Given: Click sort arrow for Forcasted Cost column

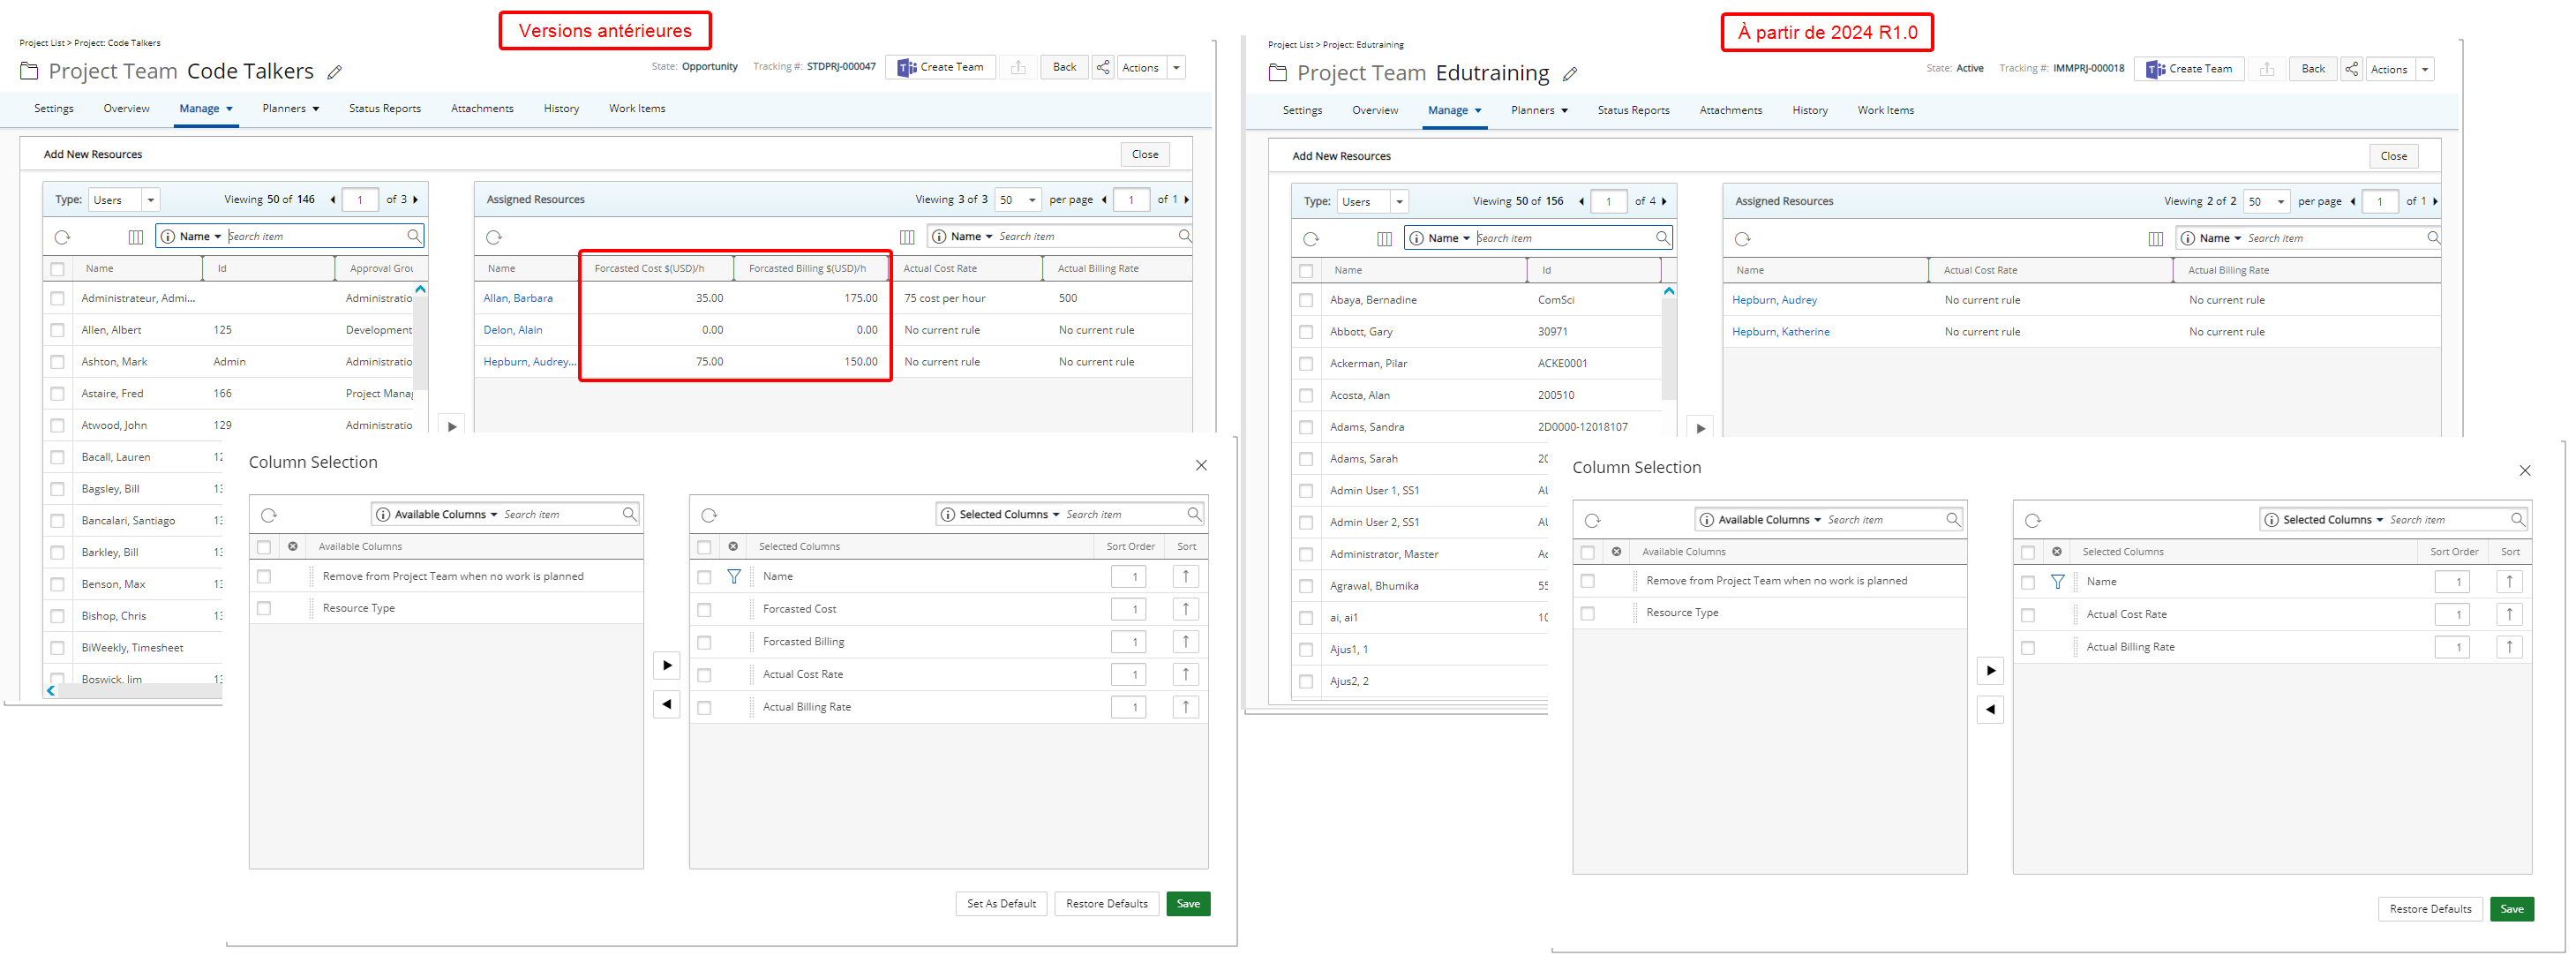Looking at the screenshot, I should click(x=1185, y=609).
